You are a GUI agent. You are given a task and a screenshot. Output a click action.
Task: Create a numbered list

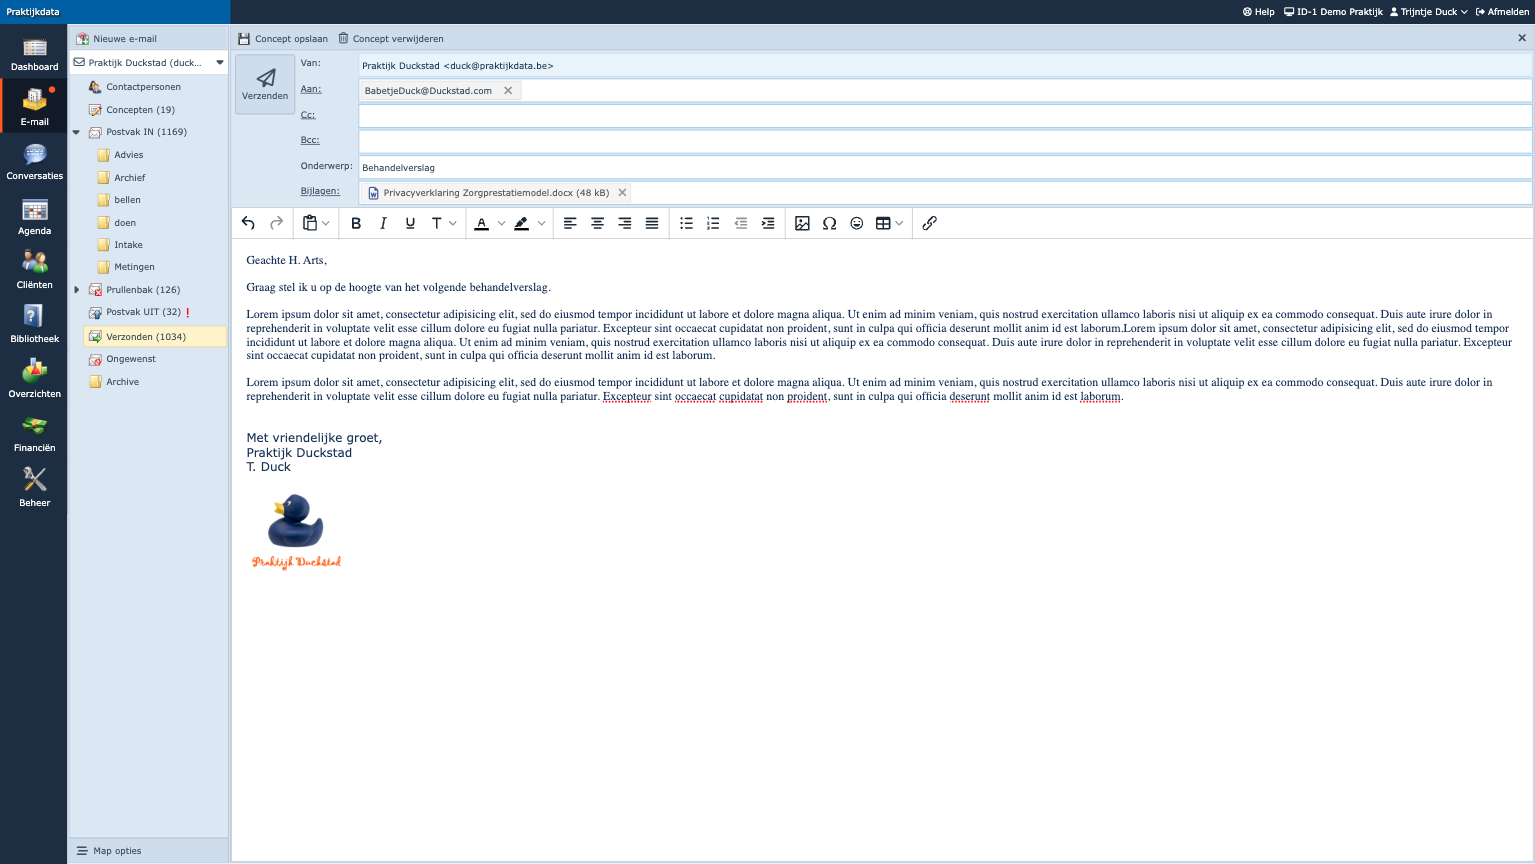[713, 224]
